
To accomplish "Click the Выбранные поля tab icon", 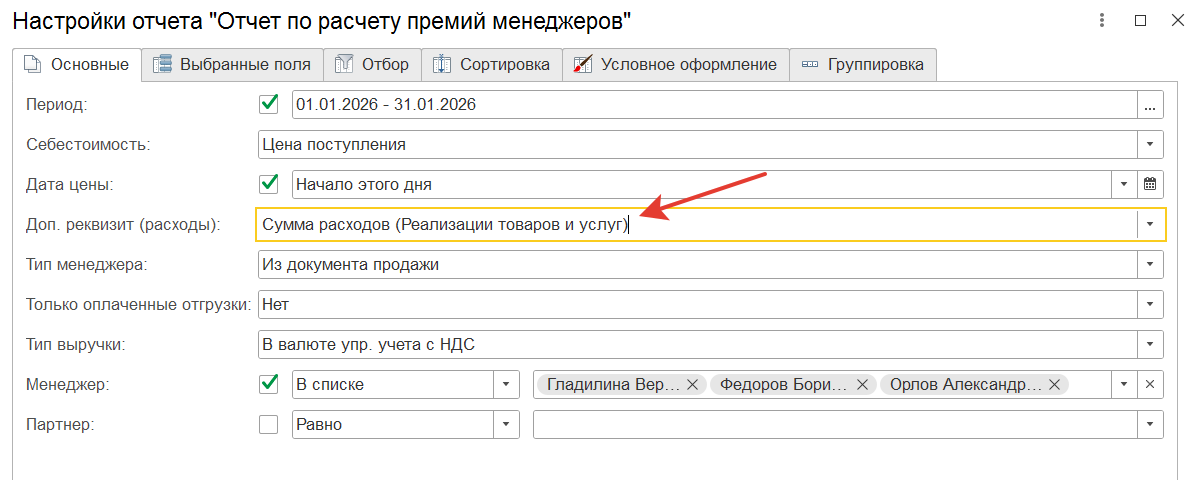I will (162, 65).
